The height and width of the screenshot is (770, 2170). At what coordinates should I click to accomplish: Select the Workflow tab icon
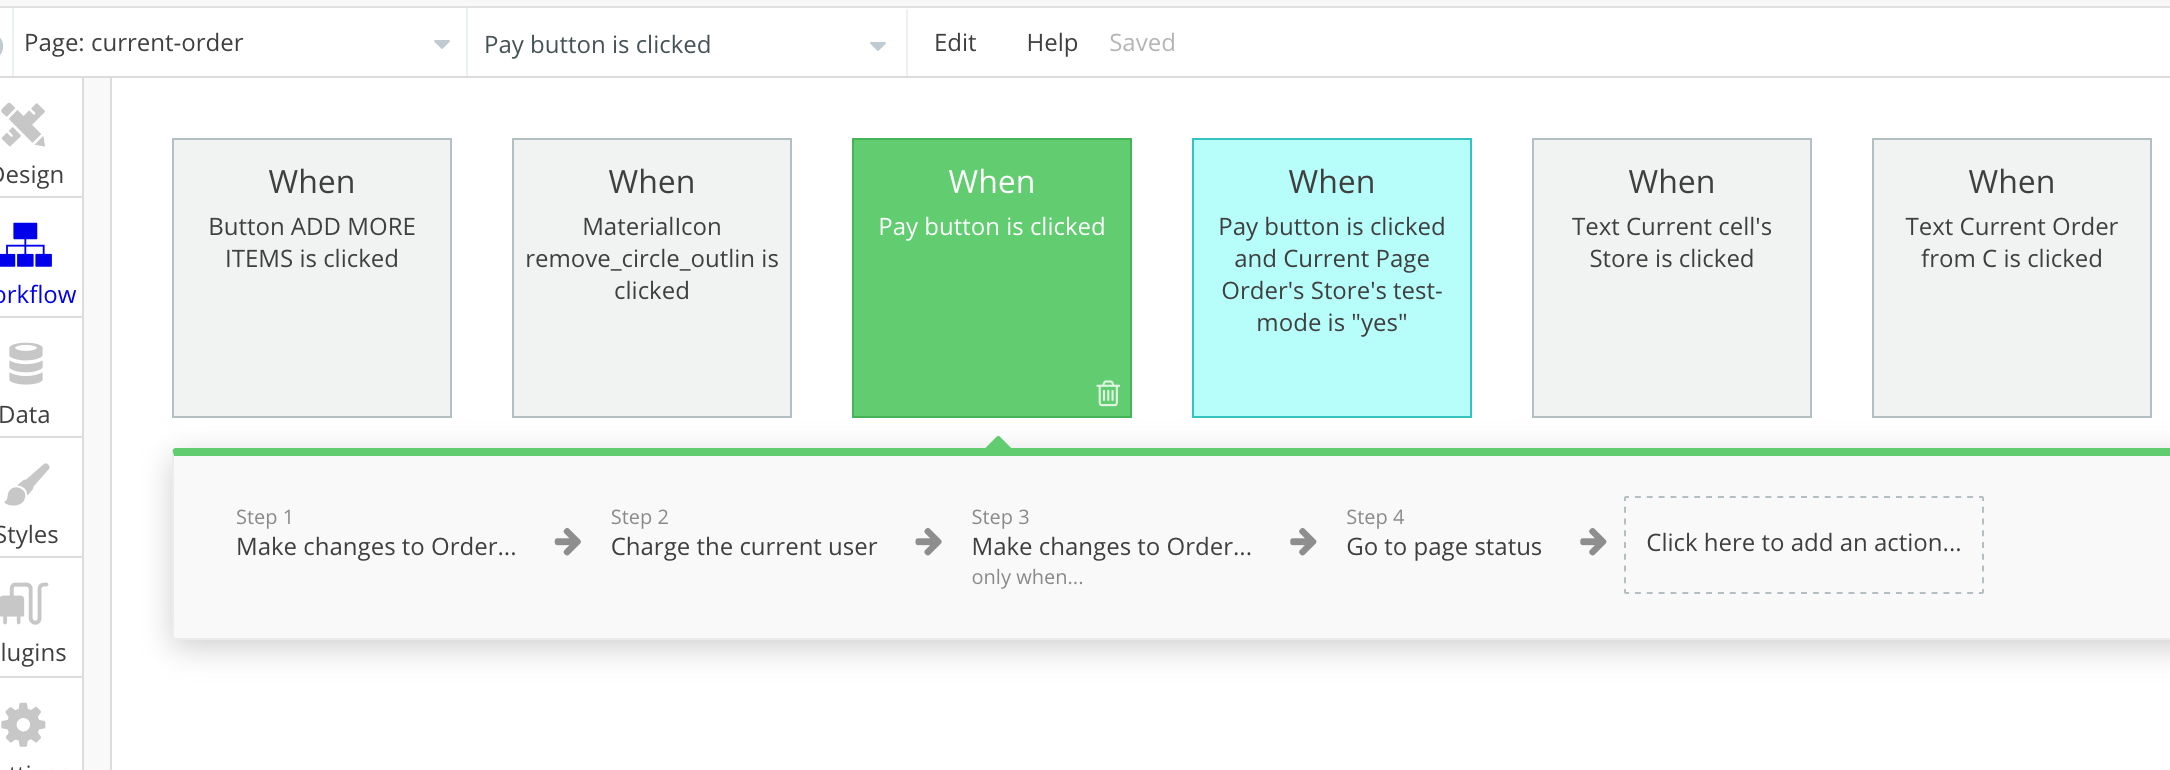[x=26, y=246]
